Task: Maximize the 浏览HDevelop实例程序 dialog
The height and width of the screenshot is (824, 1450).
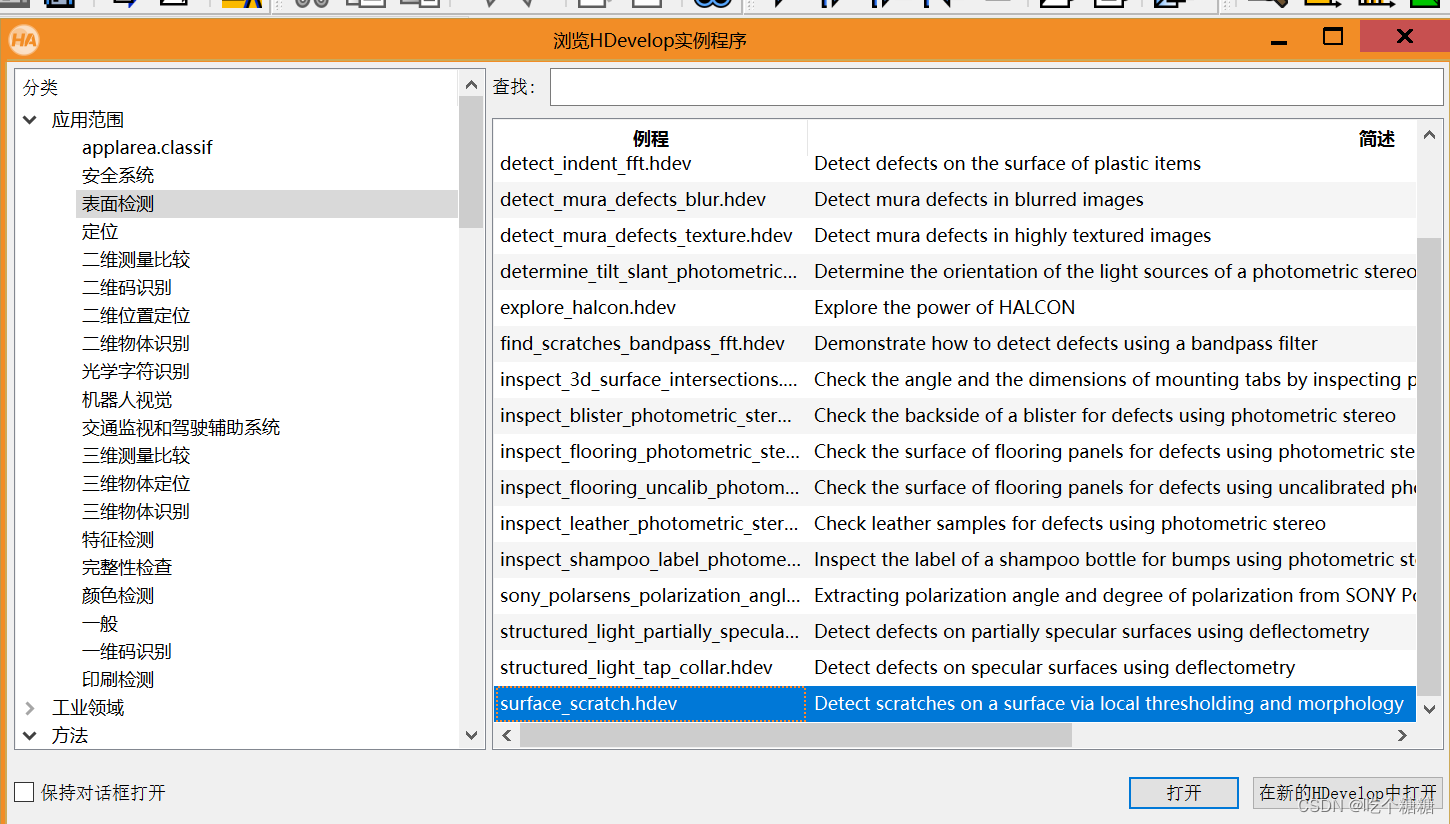Action: coord(1333,37)
